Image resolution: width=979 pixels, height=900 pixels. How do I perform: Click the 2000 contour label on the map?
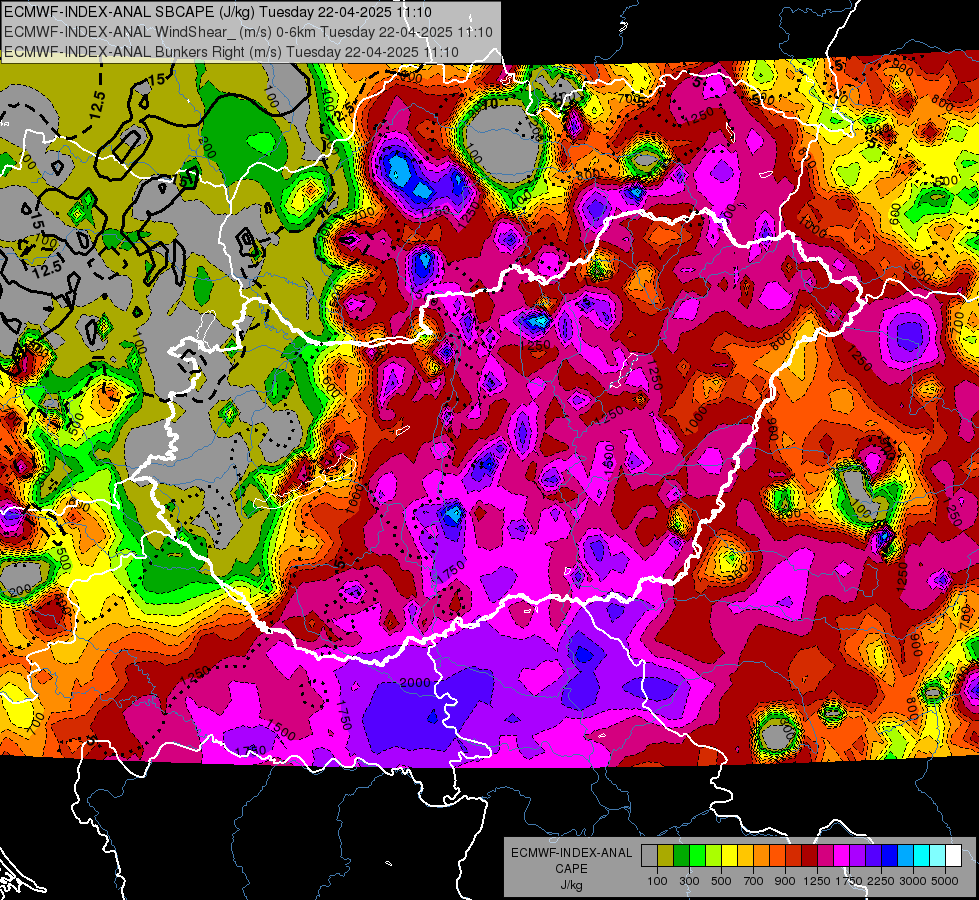click(x=415, y=683)
